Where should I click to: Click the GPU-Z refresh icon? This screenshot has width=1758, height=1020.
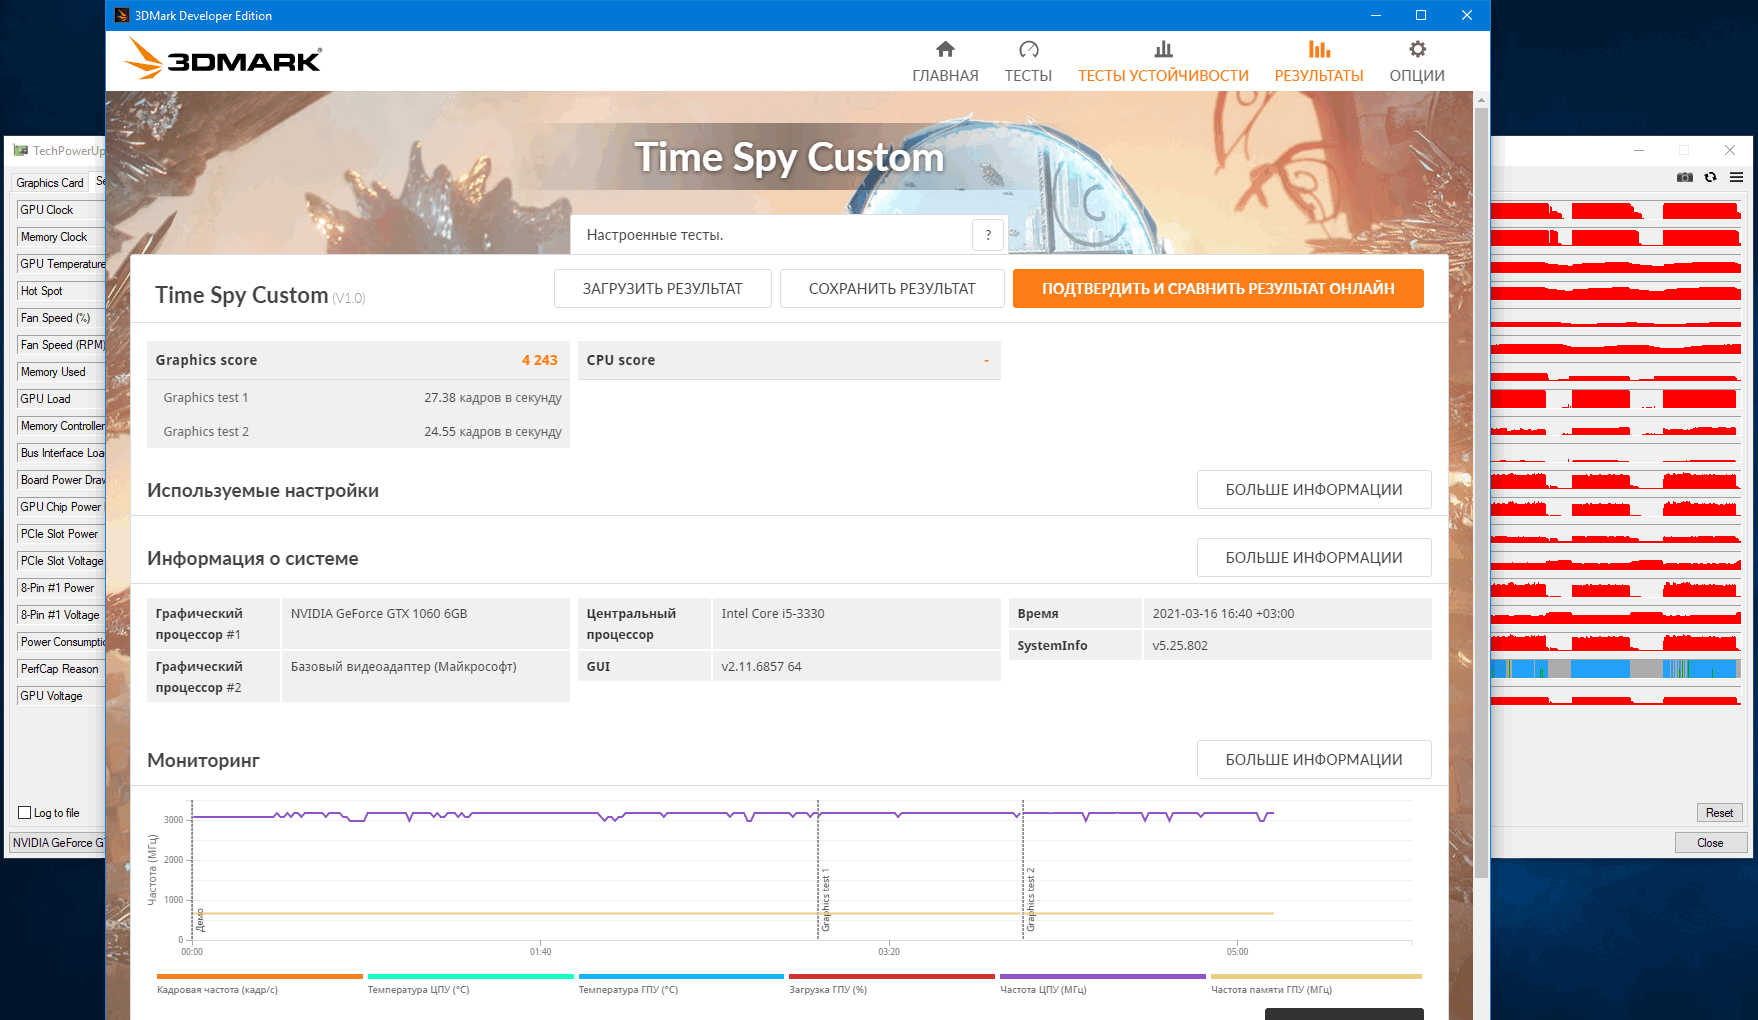1711,177
